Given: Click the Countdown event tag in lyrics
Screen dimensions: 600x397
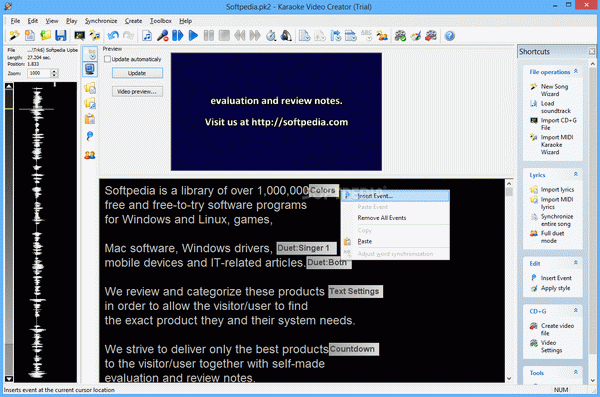Looking at the screenshot, I should [354, 349].
